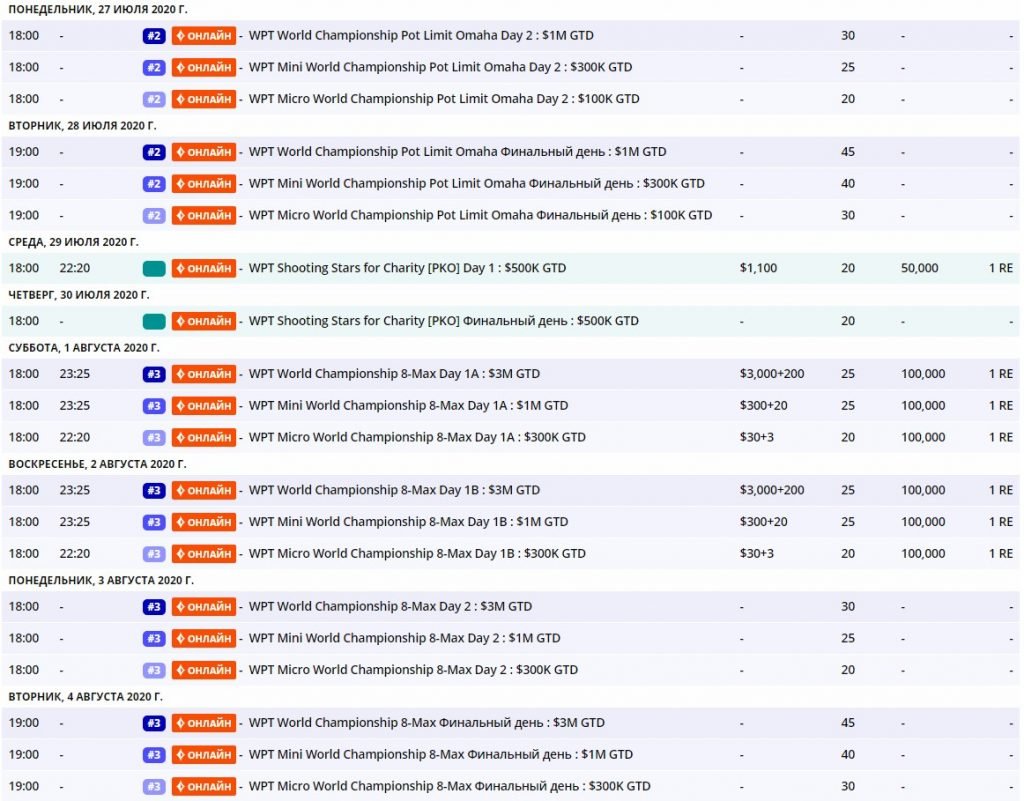Click ОНЛАЙН badge for Micro 8-Max Day 2 row
The height and width of the screenshot is (801, 1024).
[x=204, y=670]
